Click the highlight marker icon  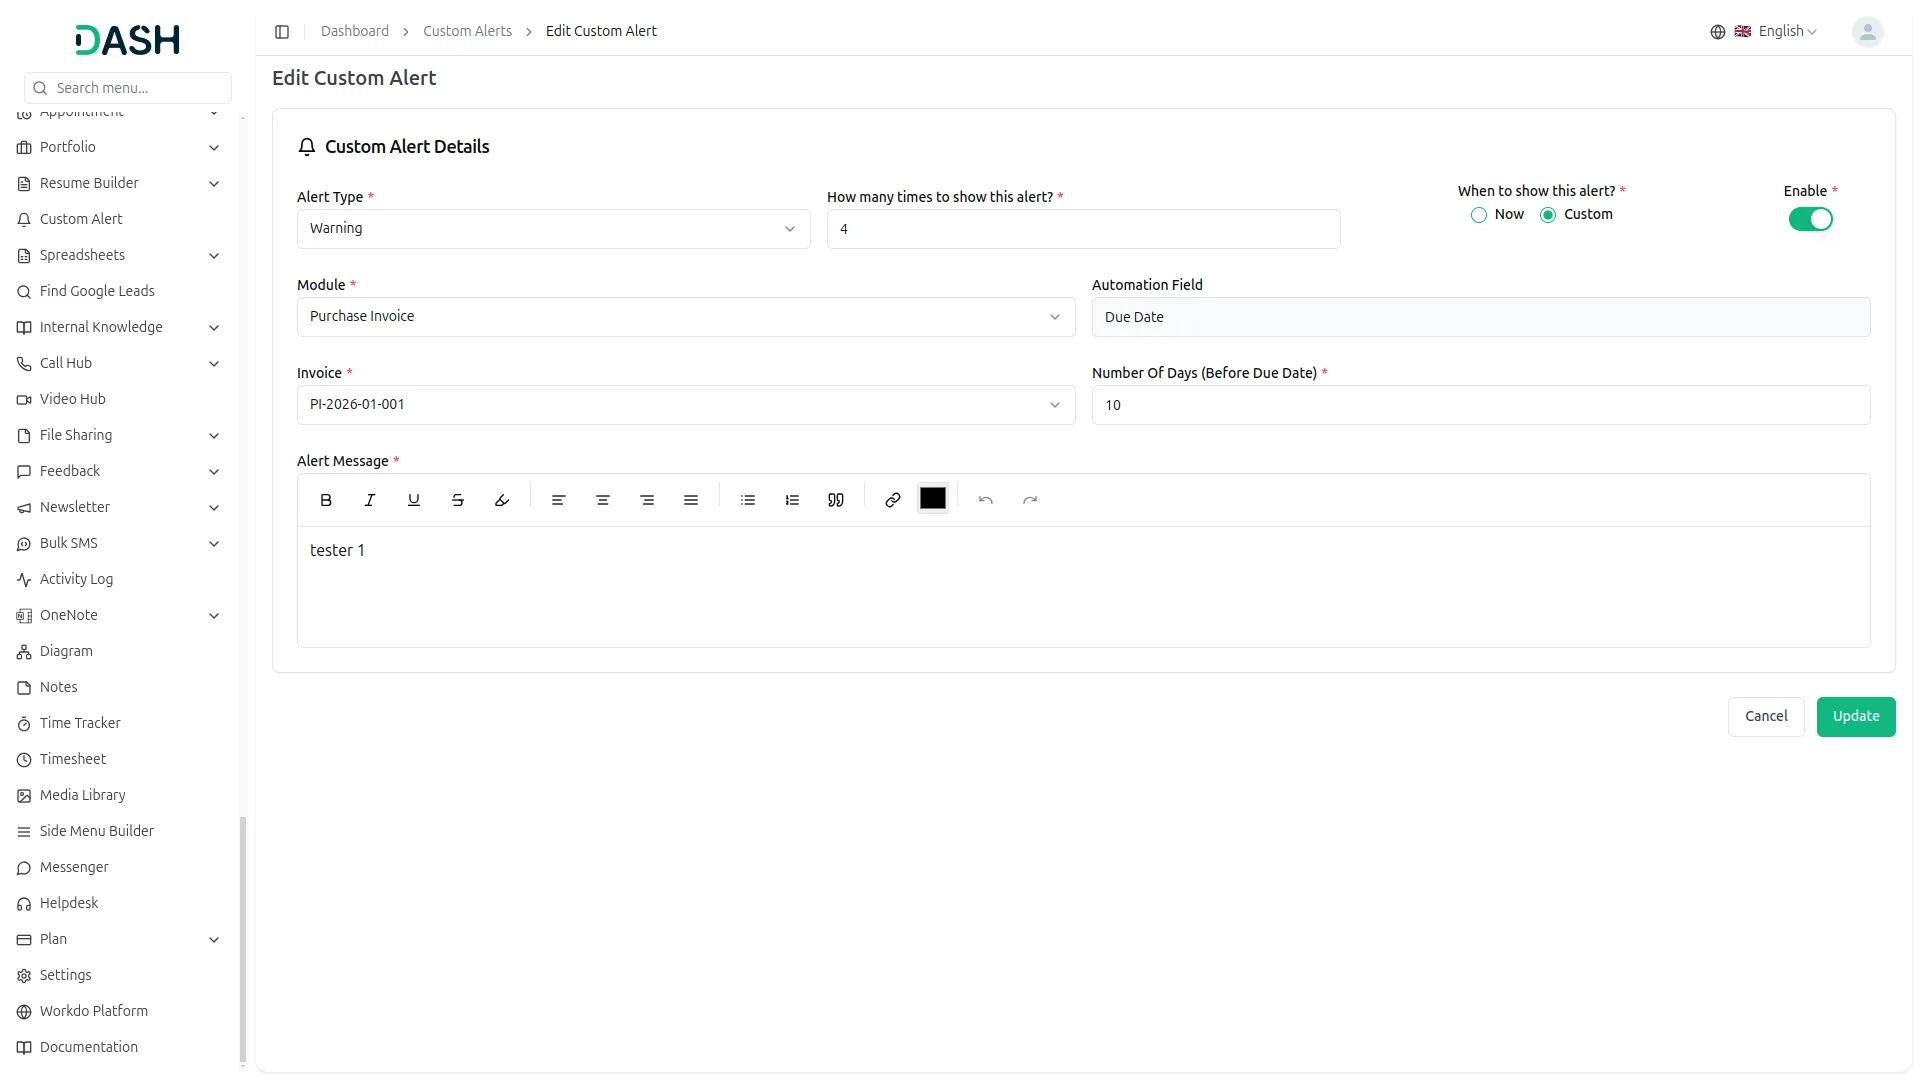coord(502,500)
